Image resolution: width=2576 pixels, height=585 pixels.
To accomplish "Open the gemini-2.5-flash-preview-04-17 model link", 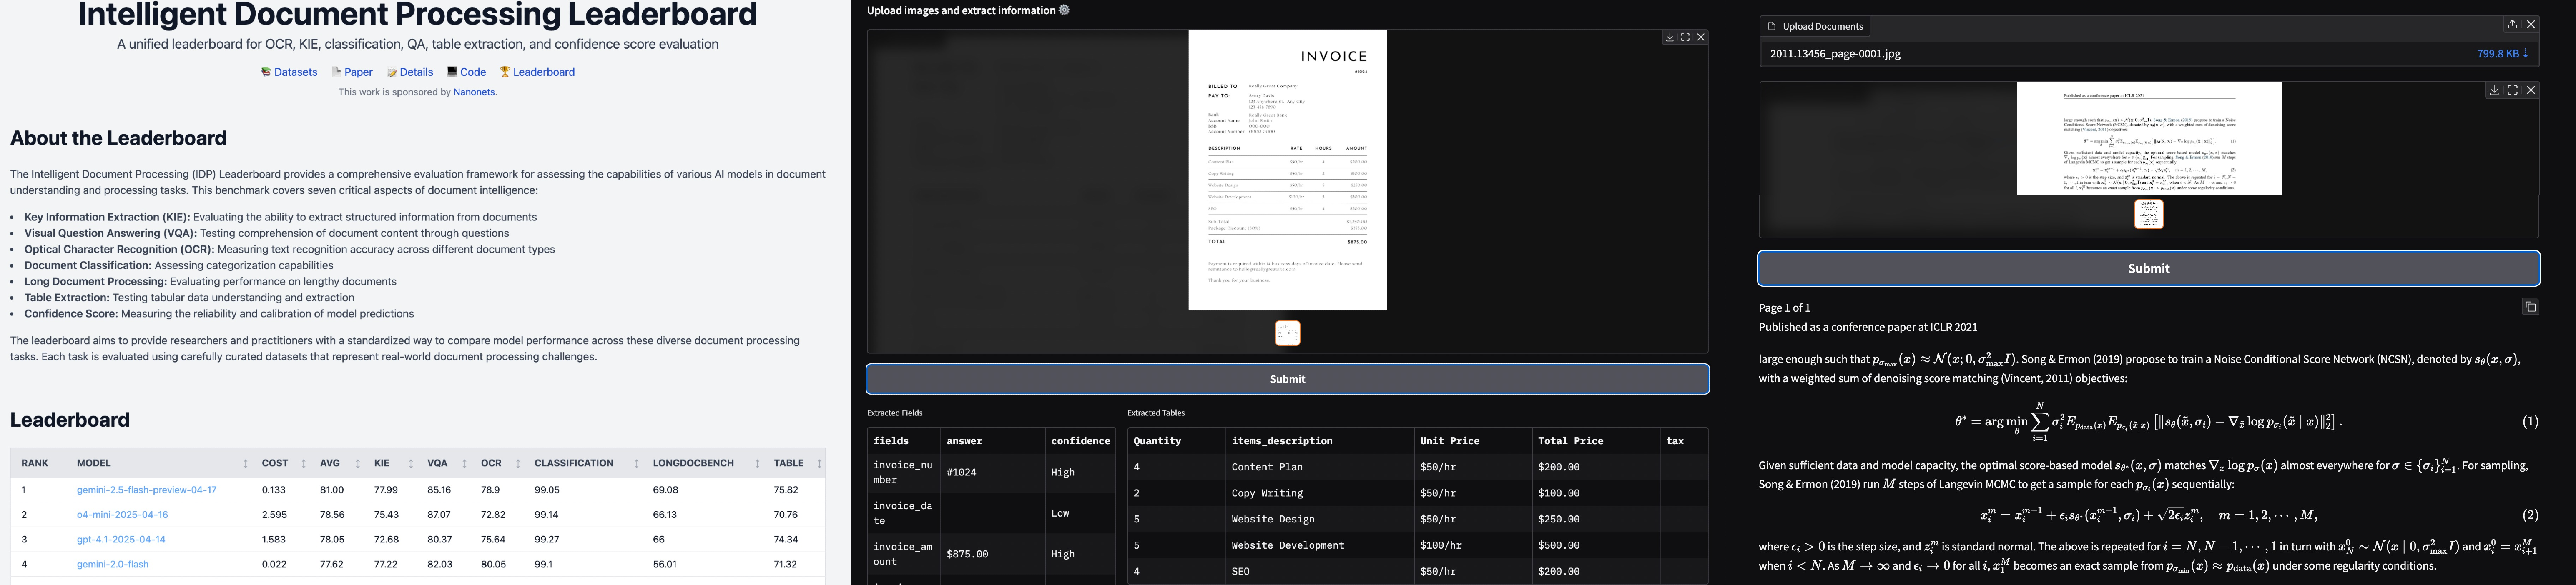I will point(148,489).
